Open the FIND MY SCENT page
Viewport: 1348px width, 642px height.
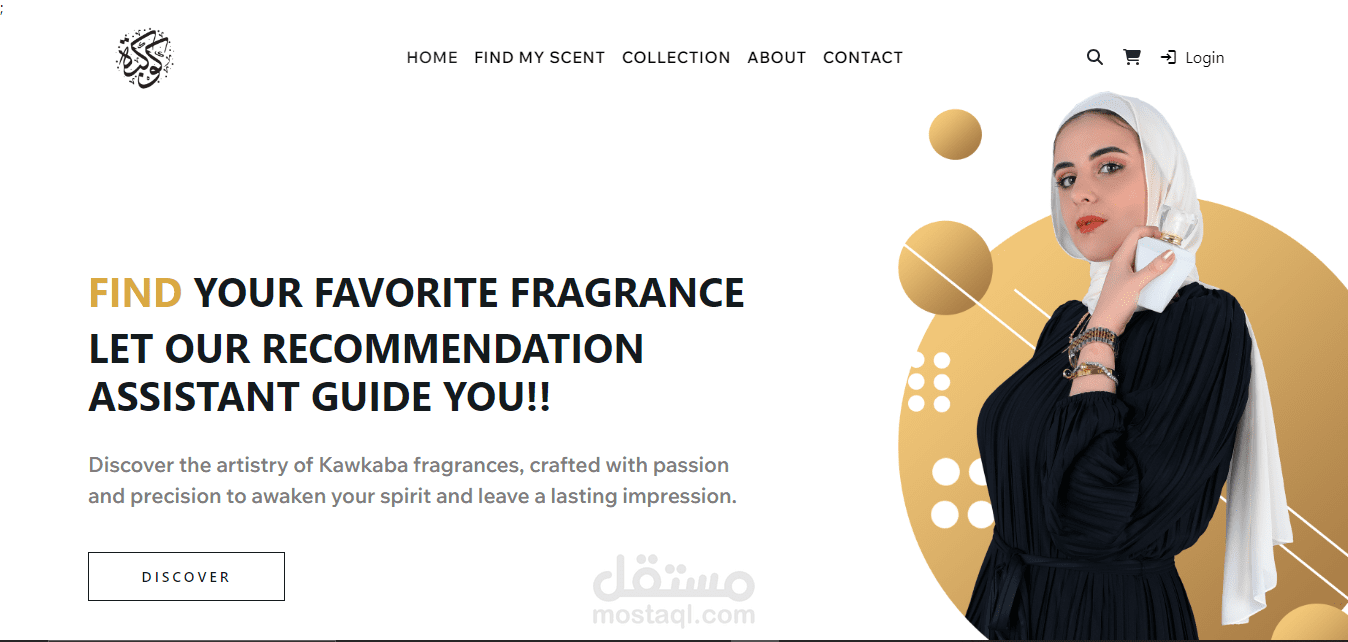pyautogui.click(x=540, y=58)
